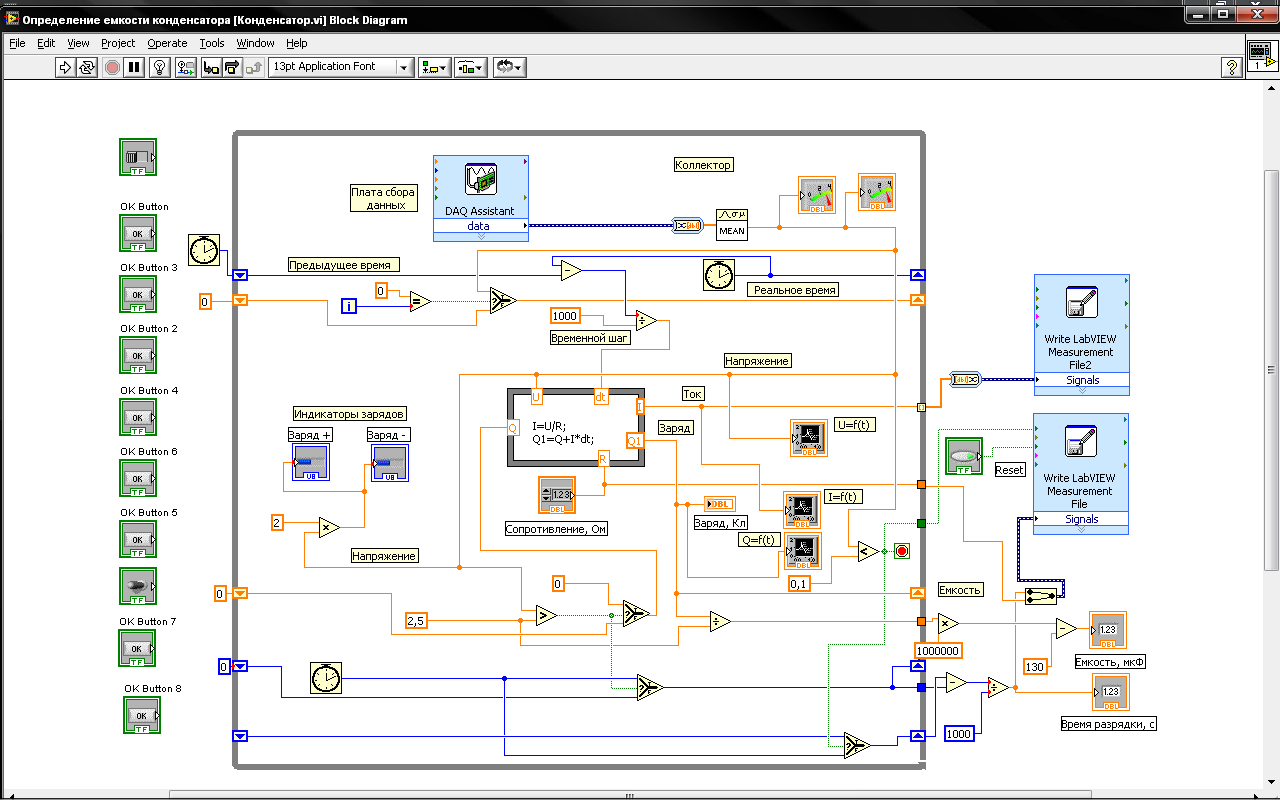Click the loop stop terminal icon

[901, 551]
